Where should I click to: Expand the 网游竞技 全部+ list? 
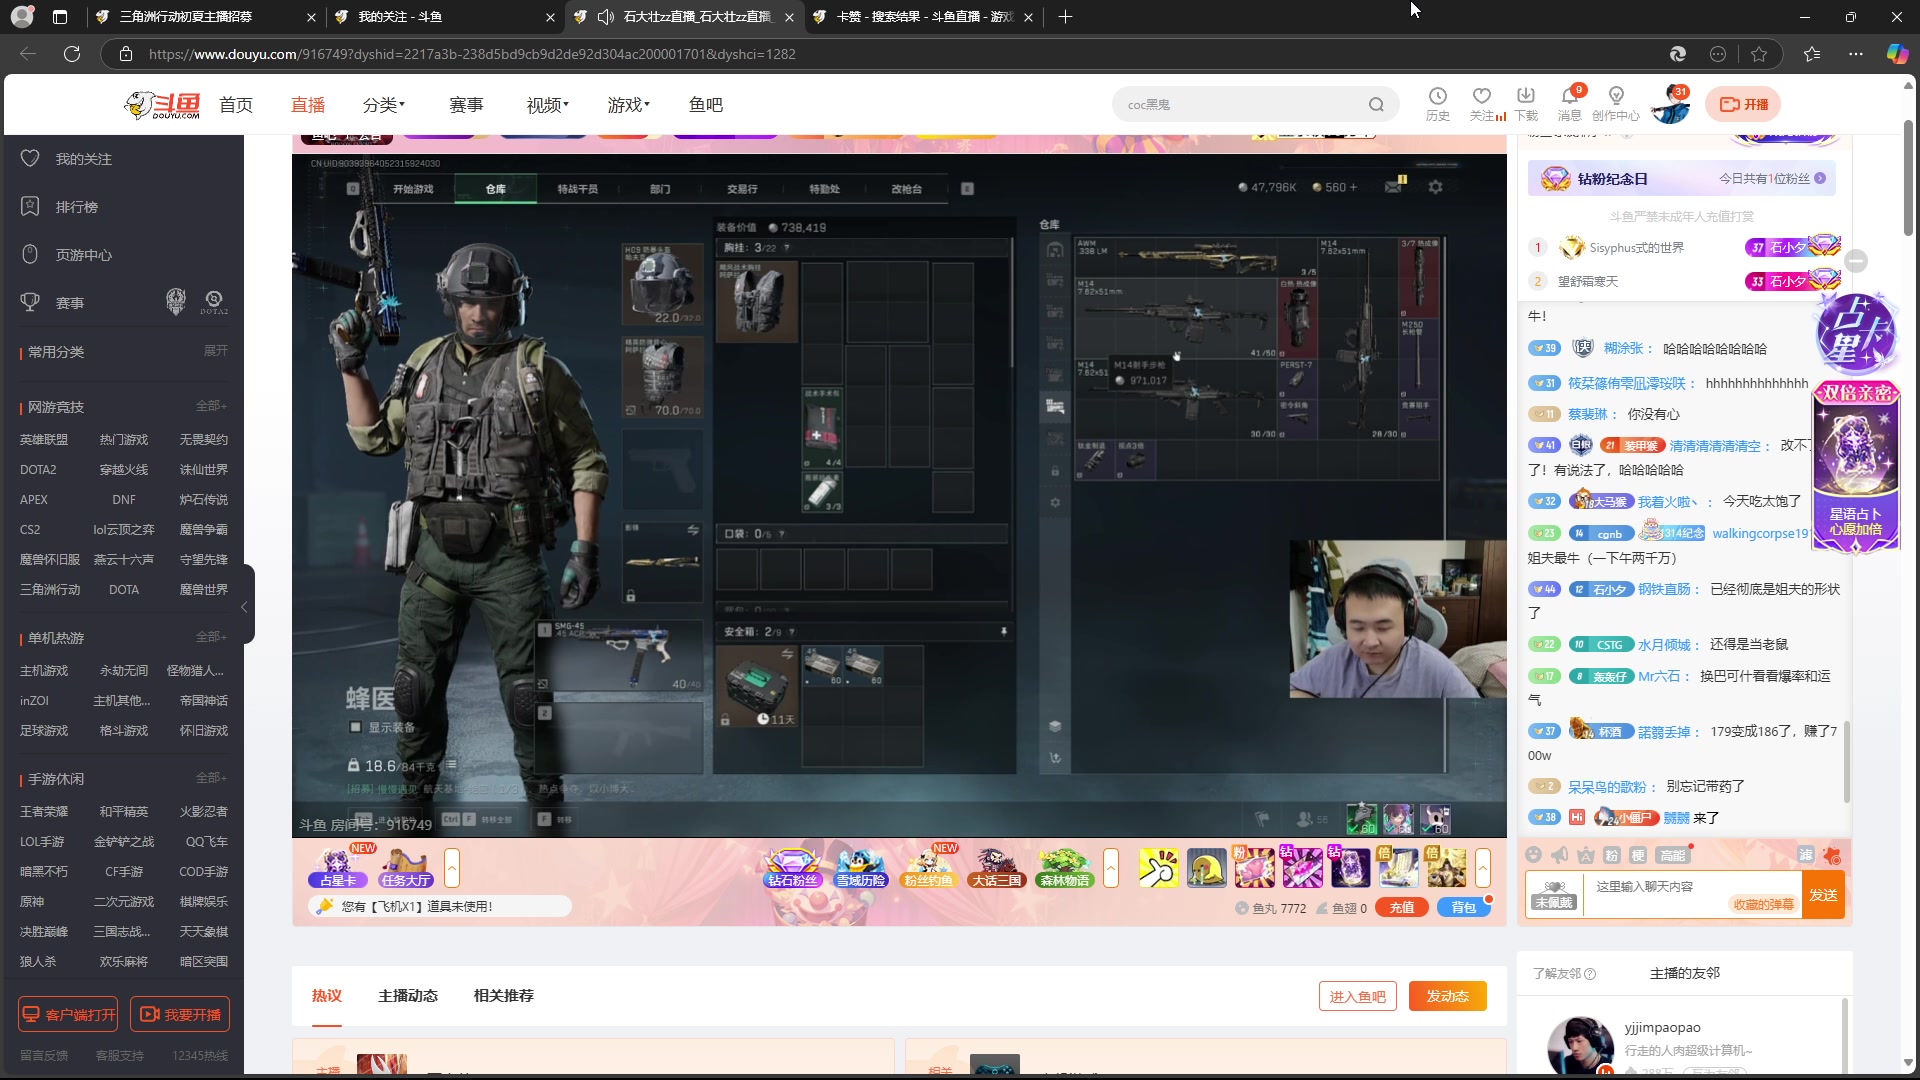click(x=211, y=406)
